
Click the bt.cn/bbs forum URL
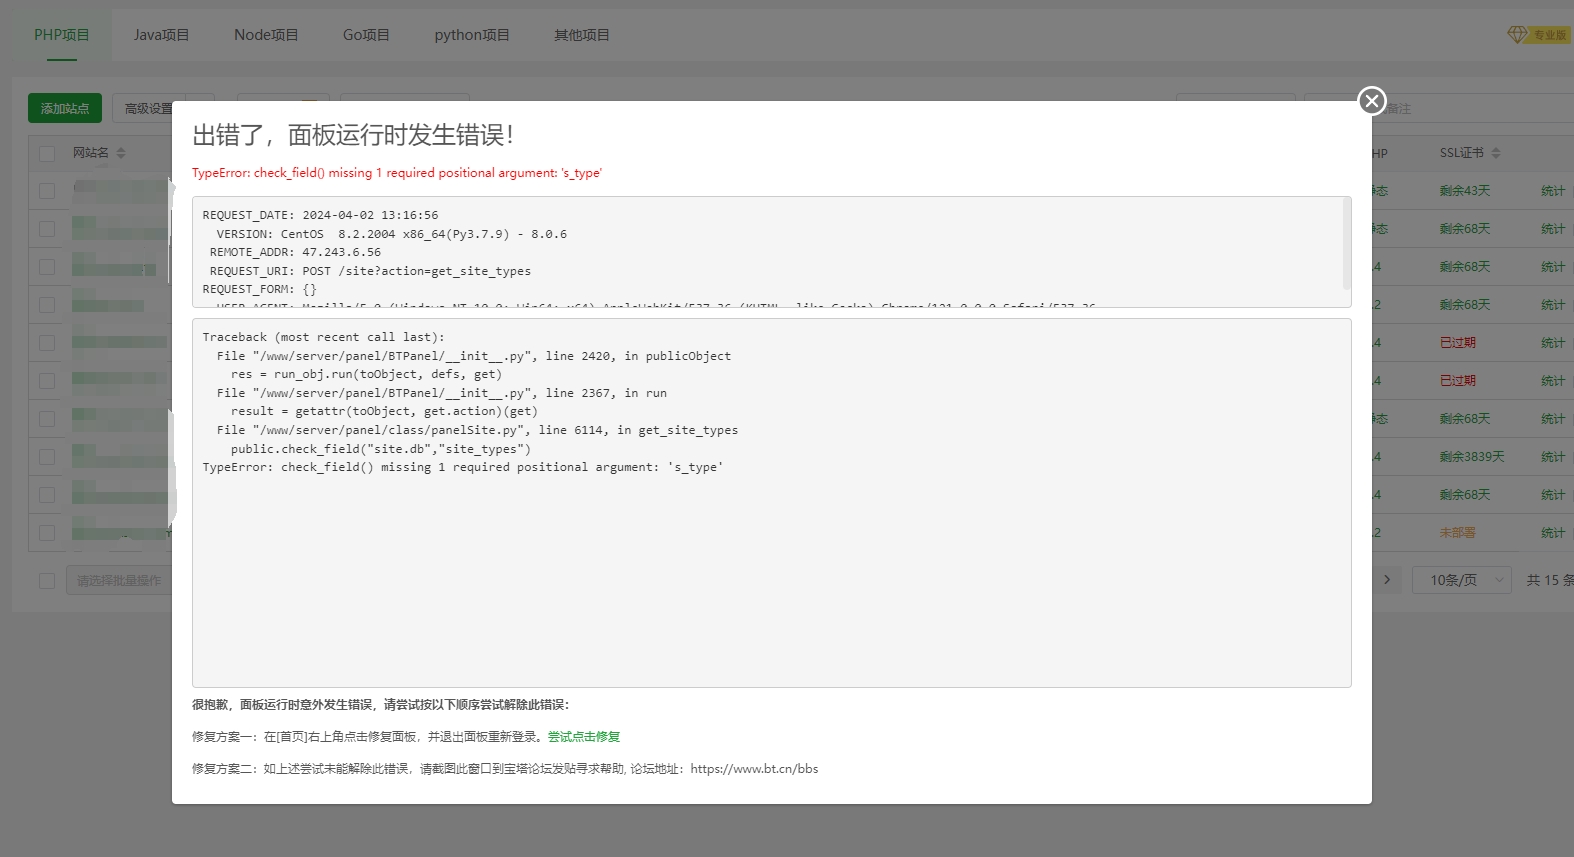(x=754, y=769)
